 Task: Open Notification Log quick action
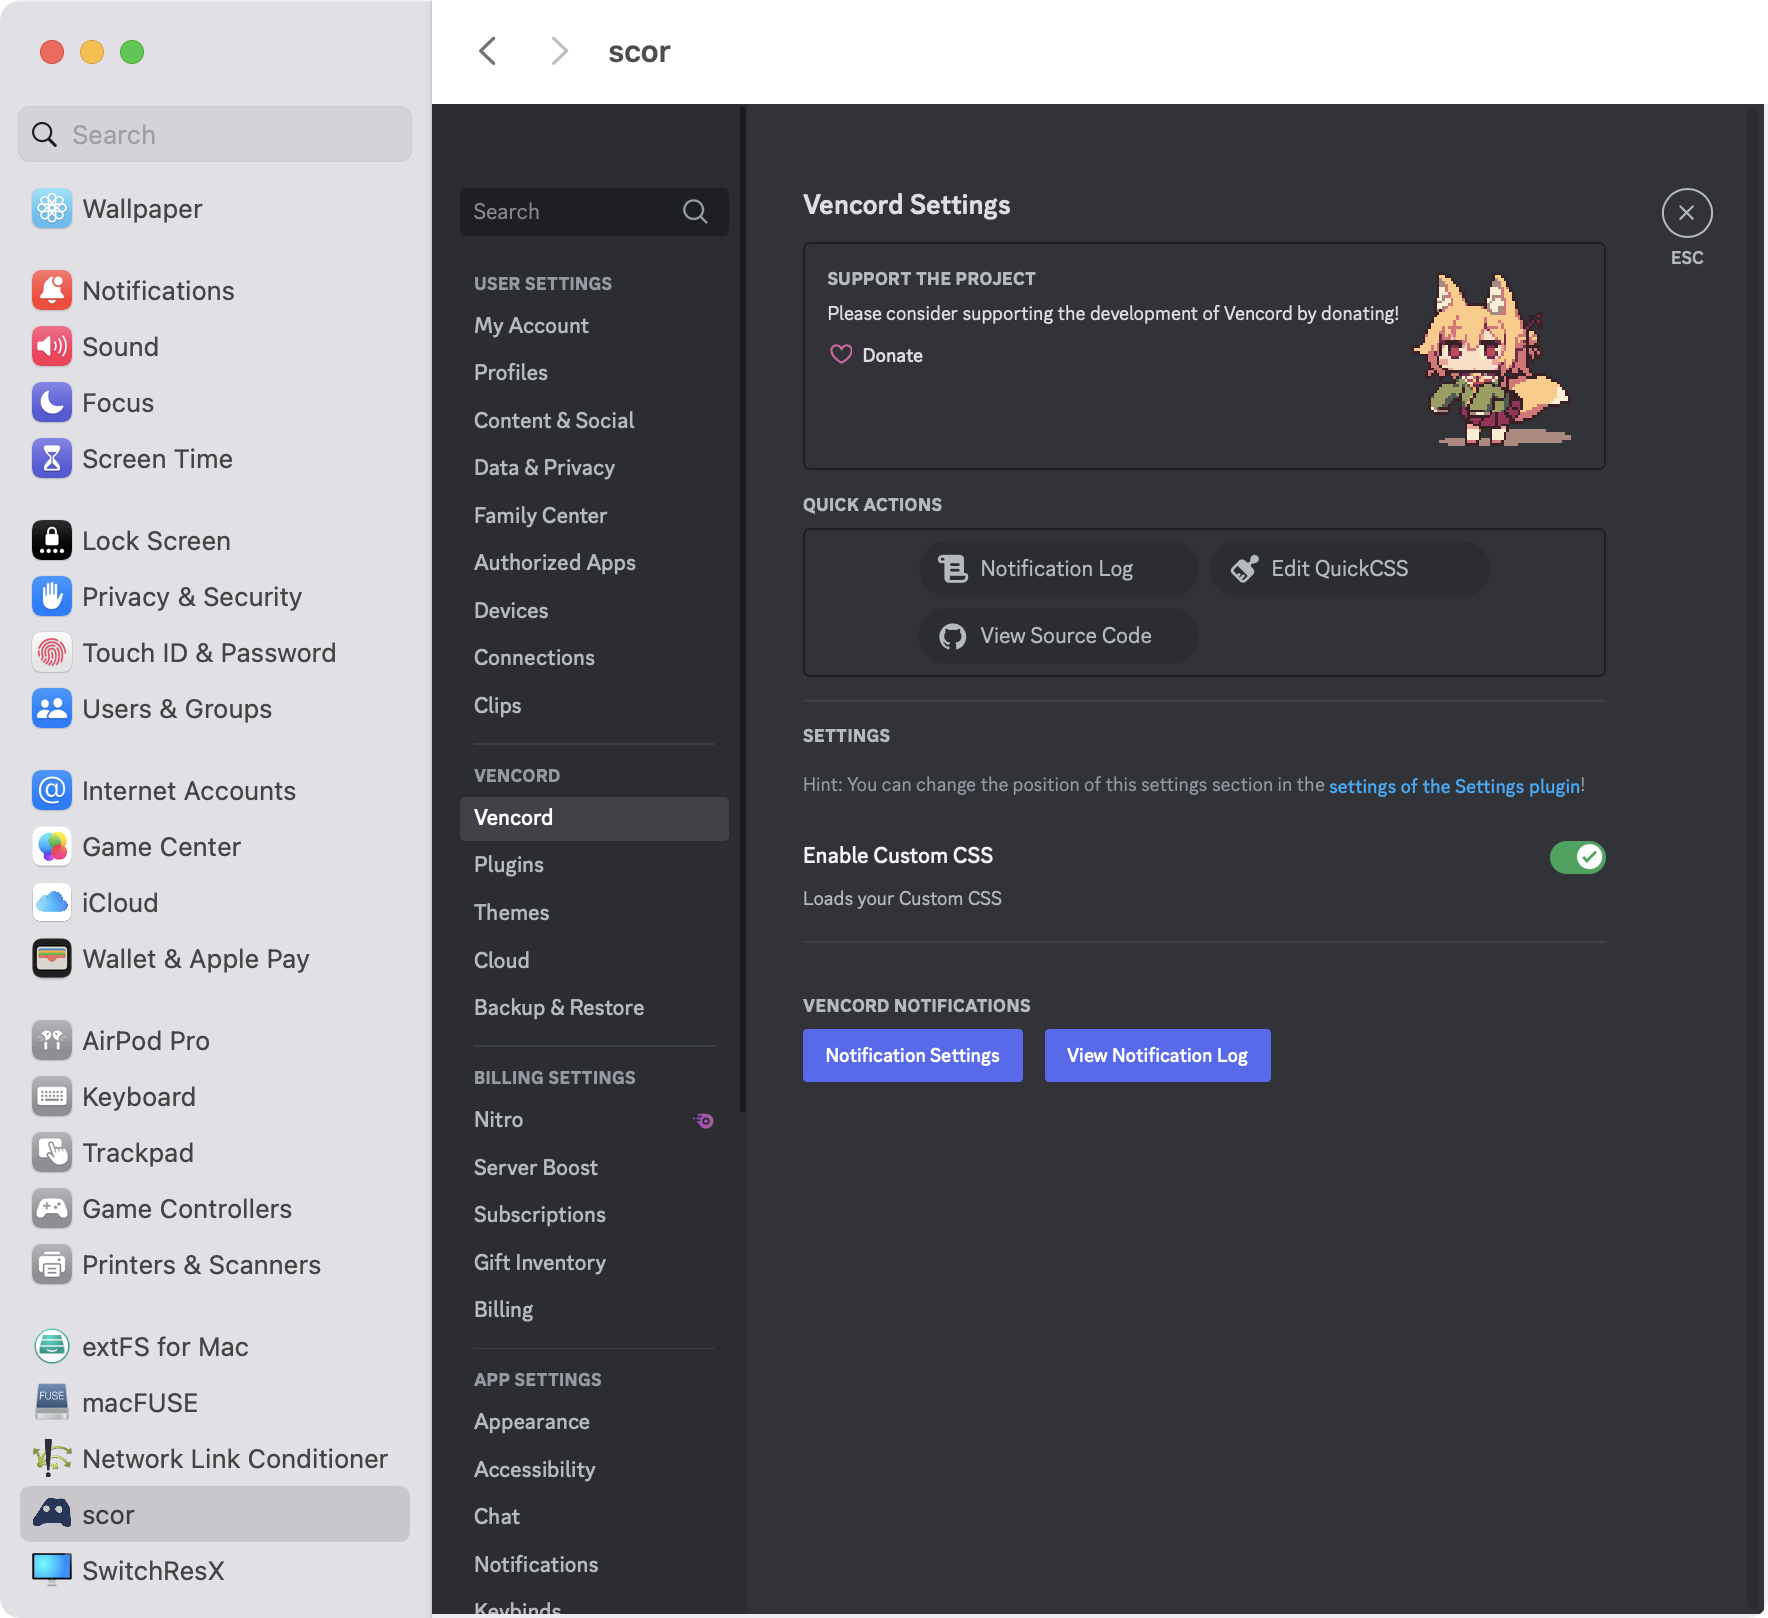[1058, 569]
